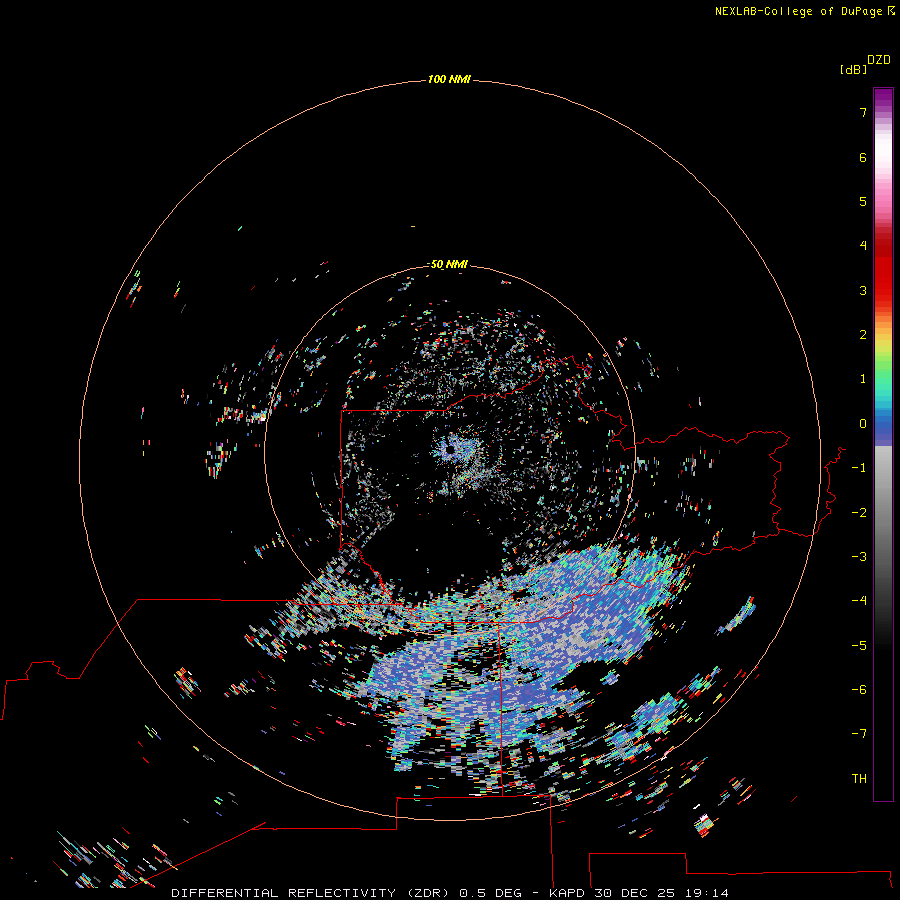This screenshot has height=900, width=900.
Task: Click the 1 value on the color scale
Action: coord(863,379)
